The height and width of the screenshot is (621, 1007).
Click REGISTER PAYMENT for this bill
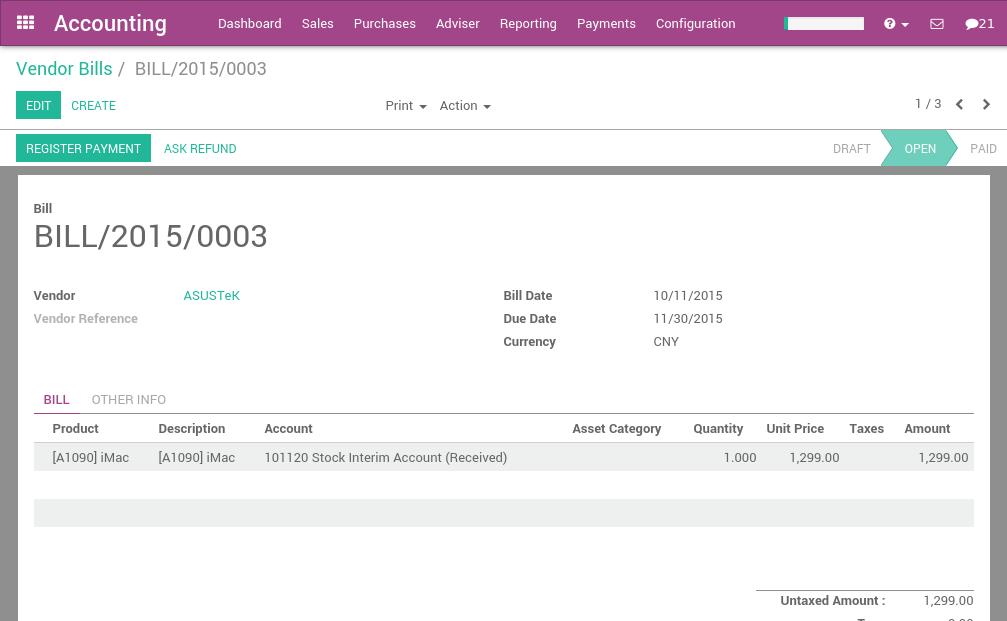click(x=83, y=148)
